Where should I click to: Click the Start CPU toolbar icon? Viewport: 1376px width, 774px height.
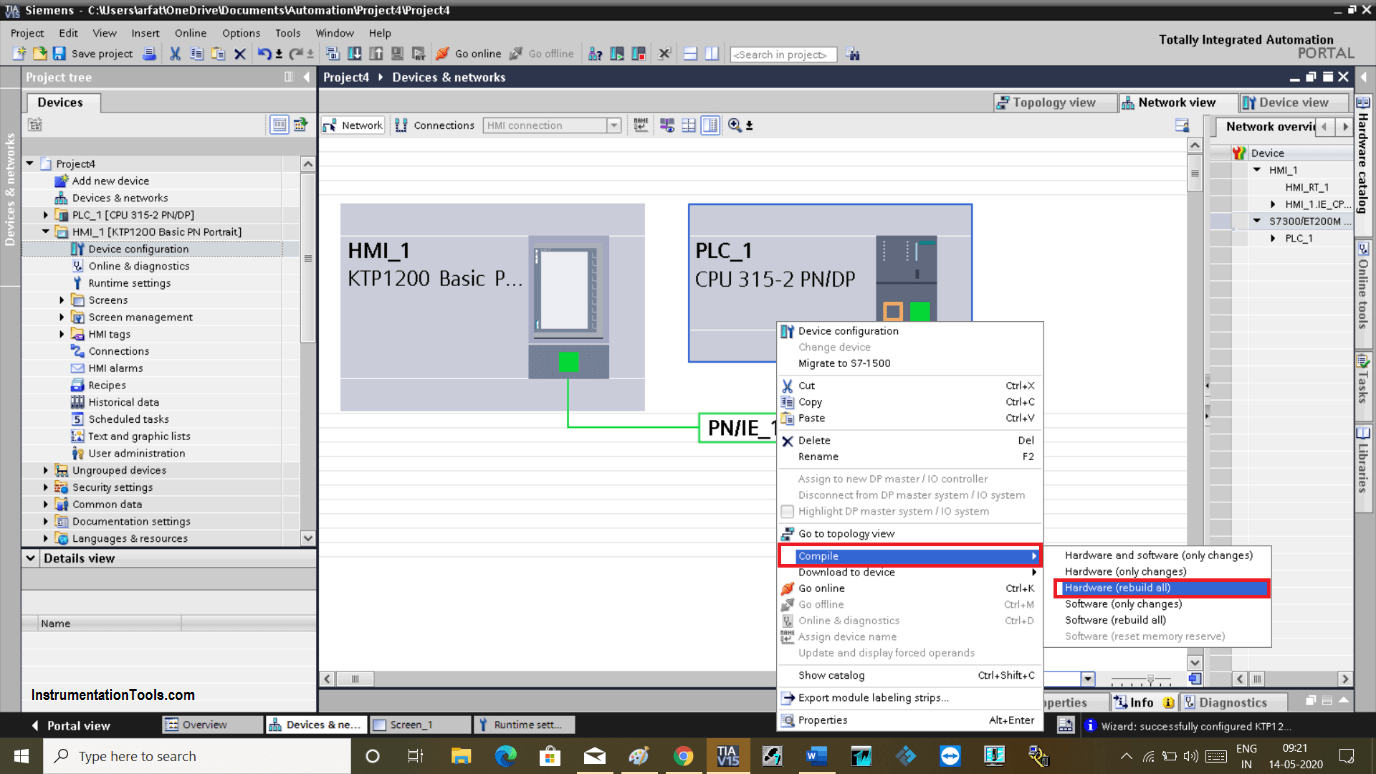617,54
